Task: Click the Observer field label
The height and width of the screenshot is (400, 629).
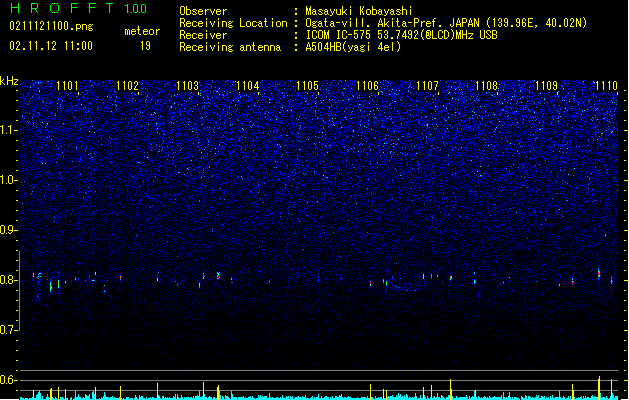Action: point(203,11)
